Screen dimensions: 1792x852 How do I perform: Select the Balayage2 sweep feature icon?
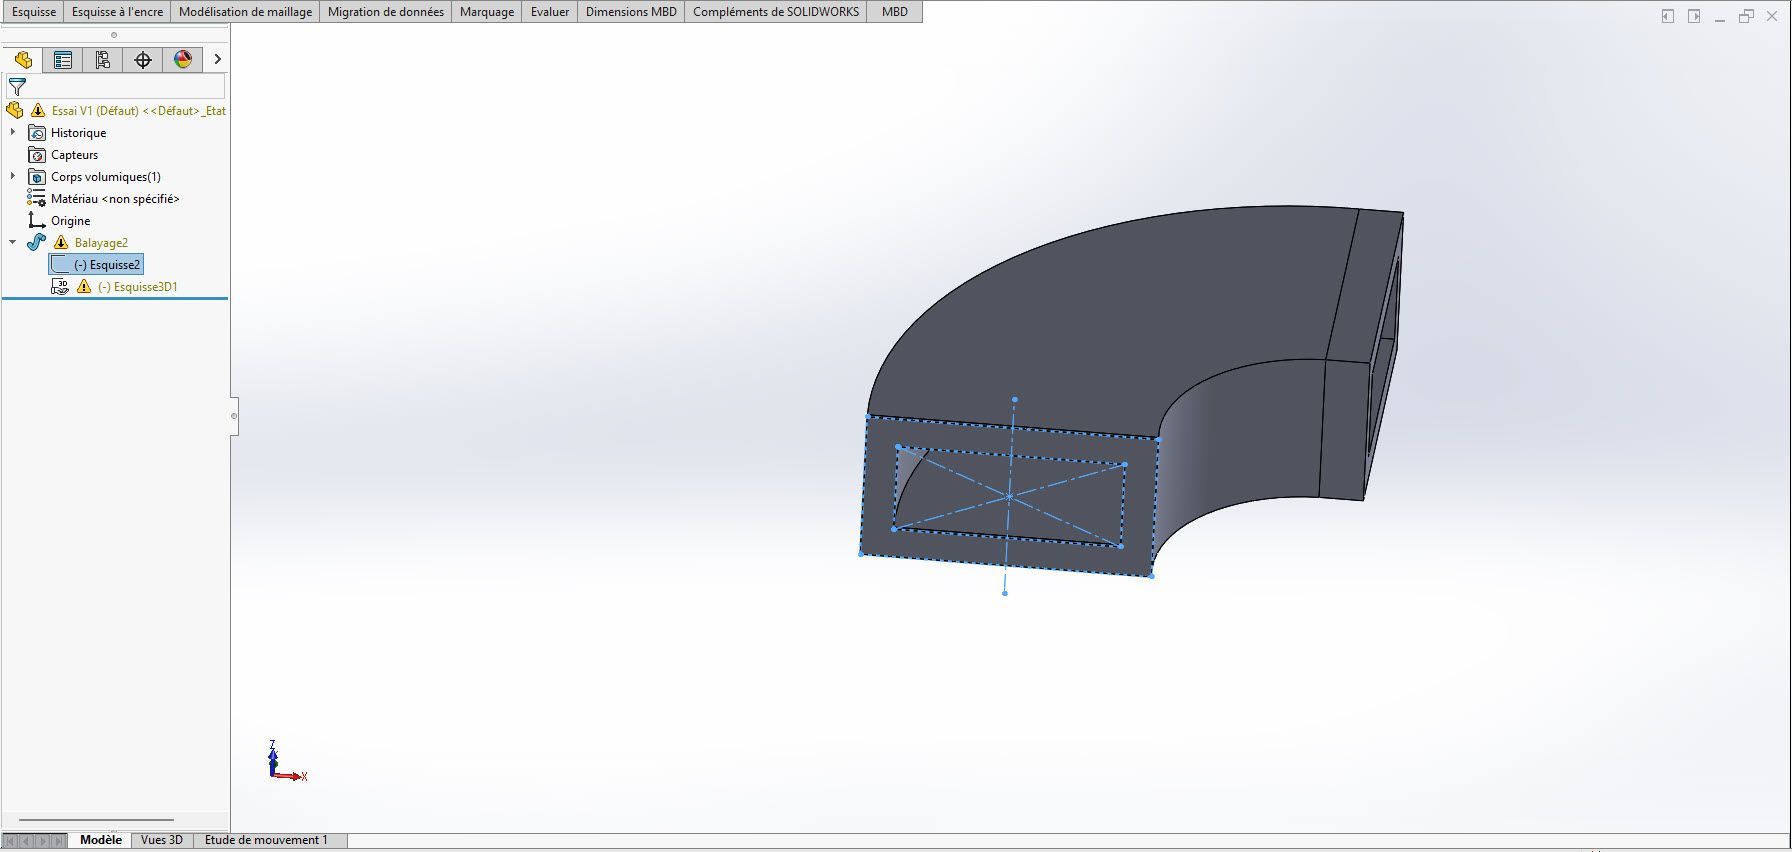(x=37, y=242)
